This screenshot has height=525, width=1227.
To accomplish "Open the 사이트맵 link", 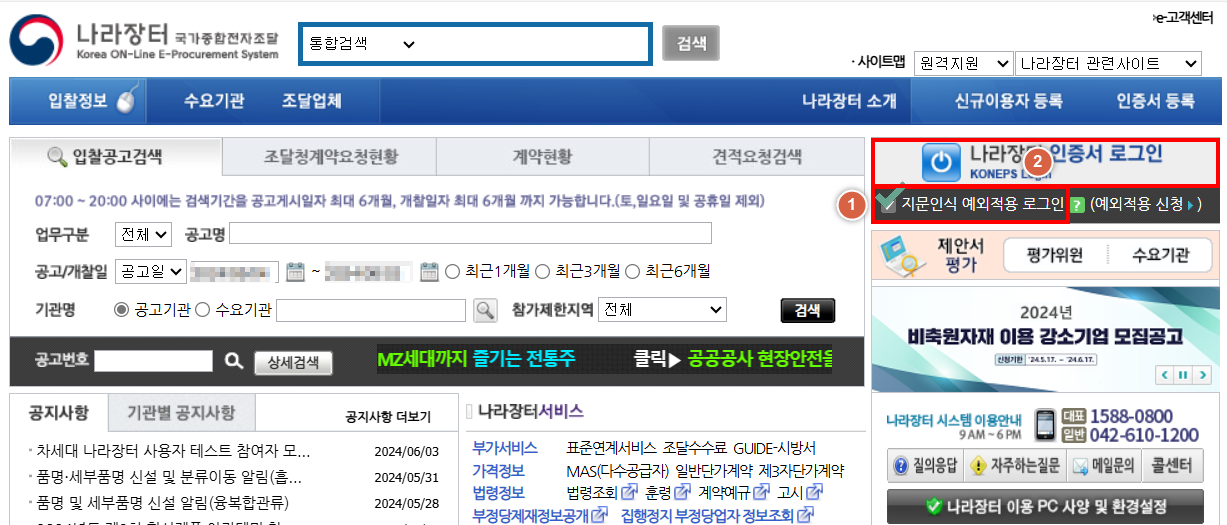I will 880,62.
